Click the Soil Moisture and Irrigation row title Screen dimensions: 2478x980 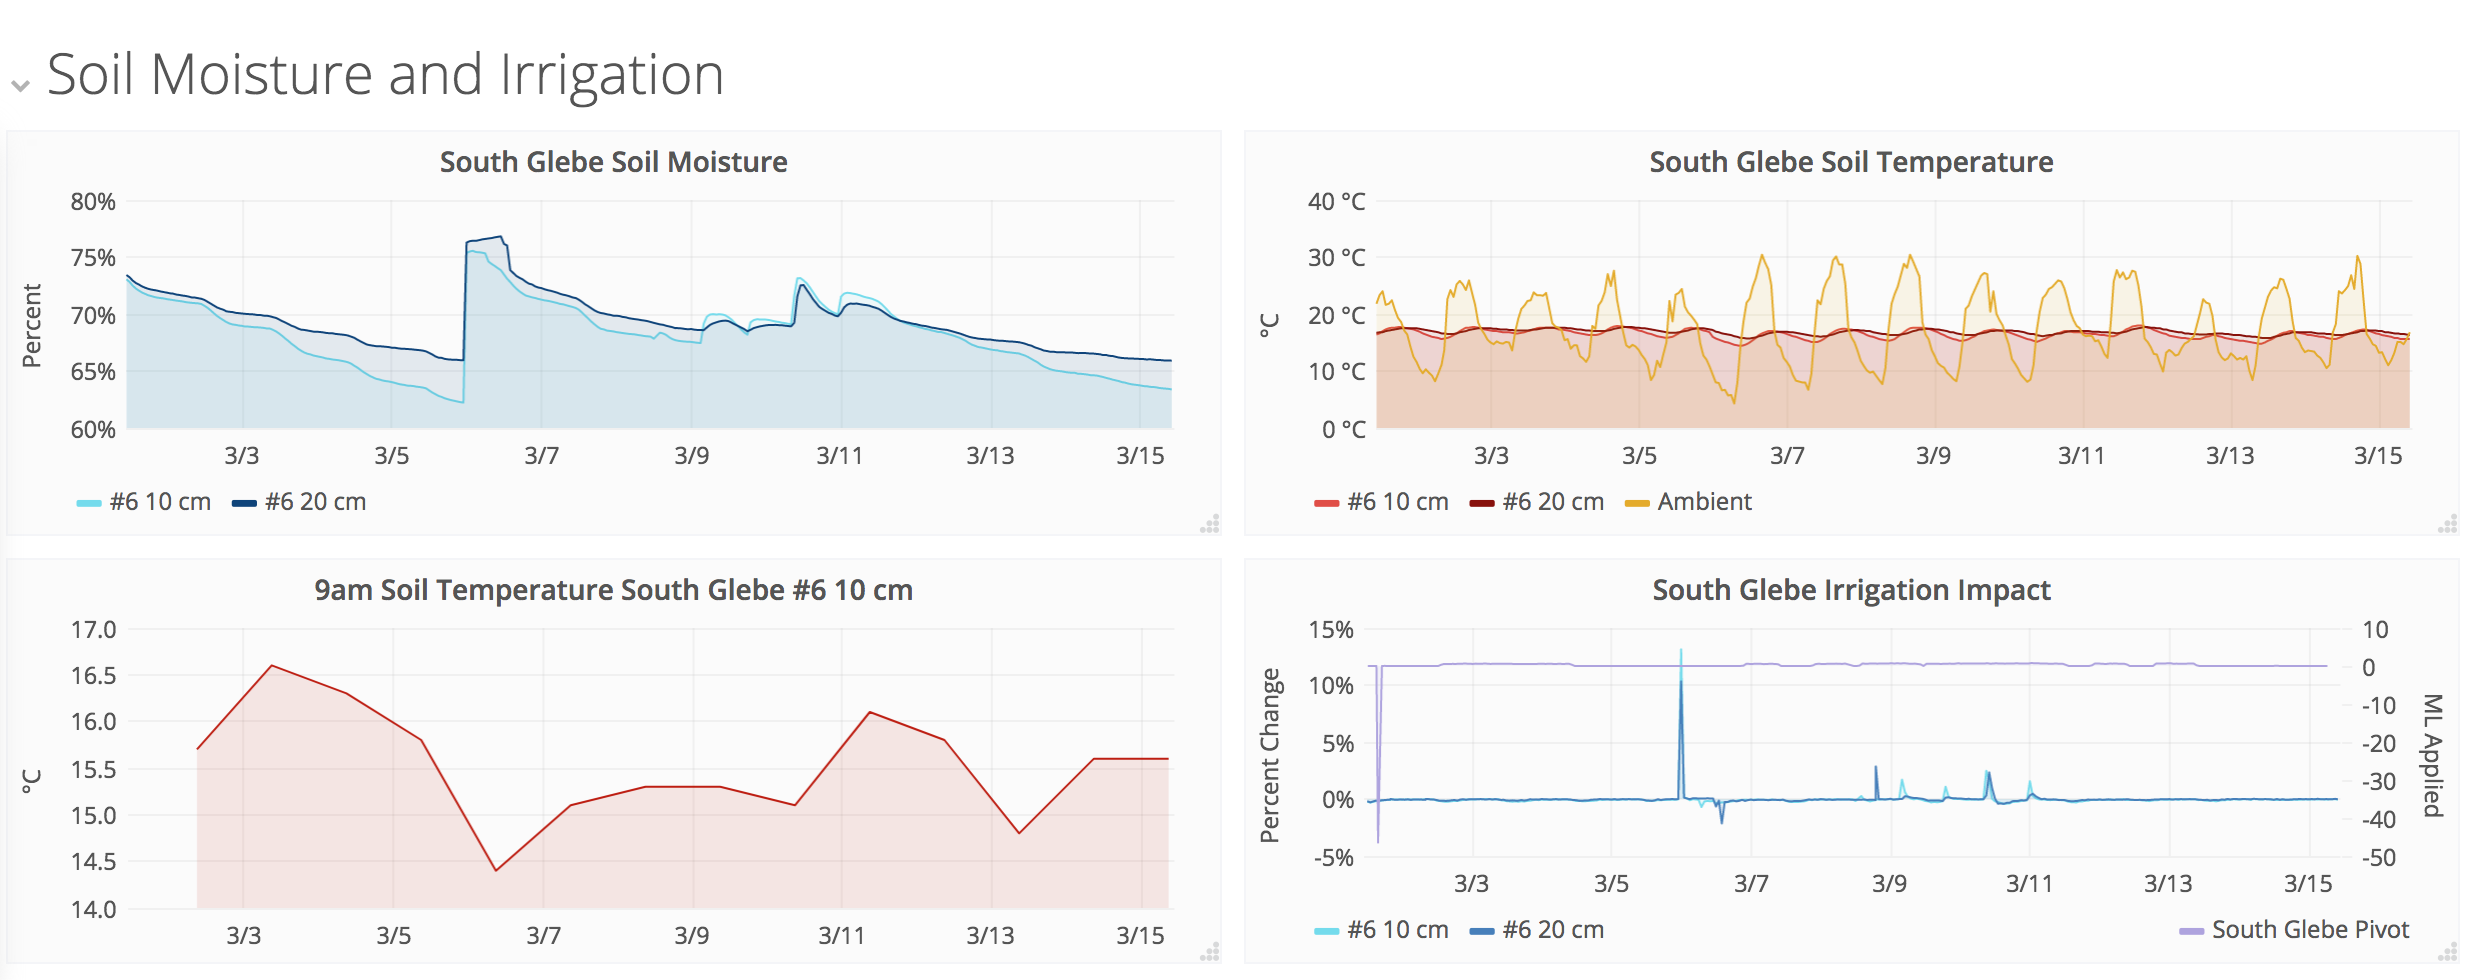pos(385,75)
